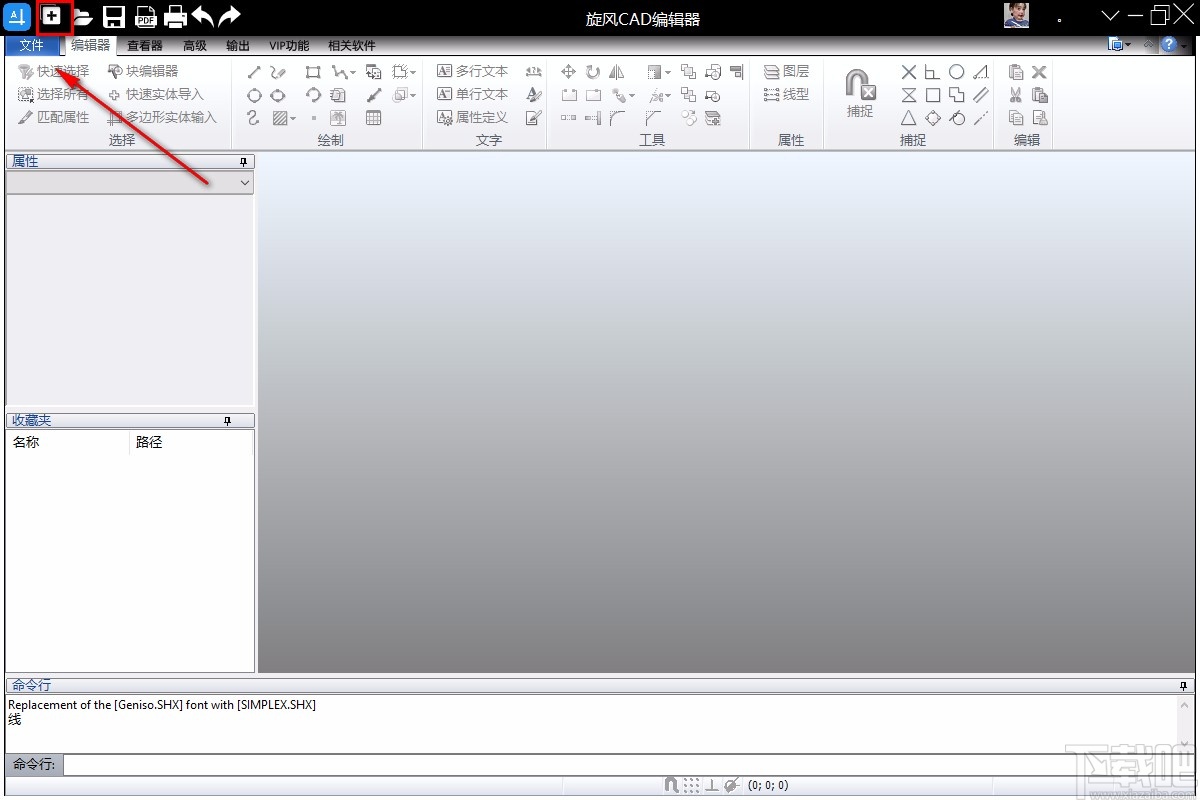1200x800 pixels.
Task: Click the copy icon in the edit group
Action: 1016,118
